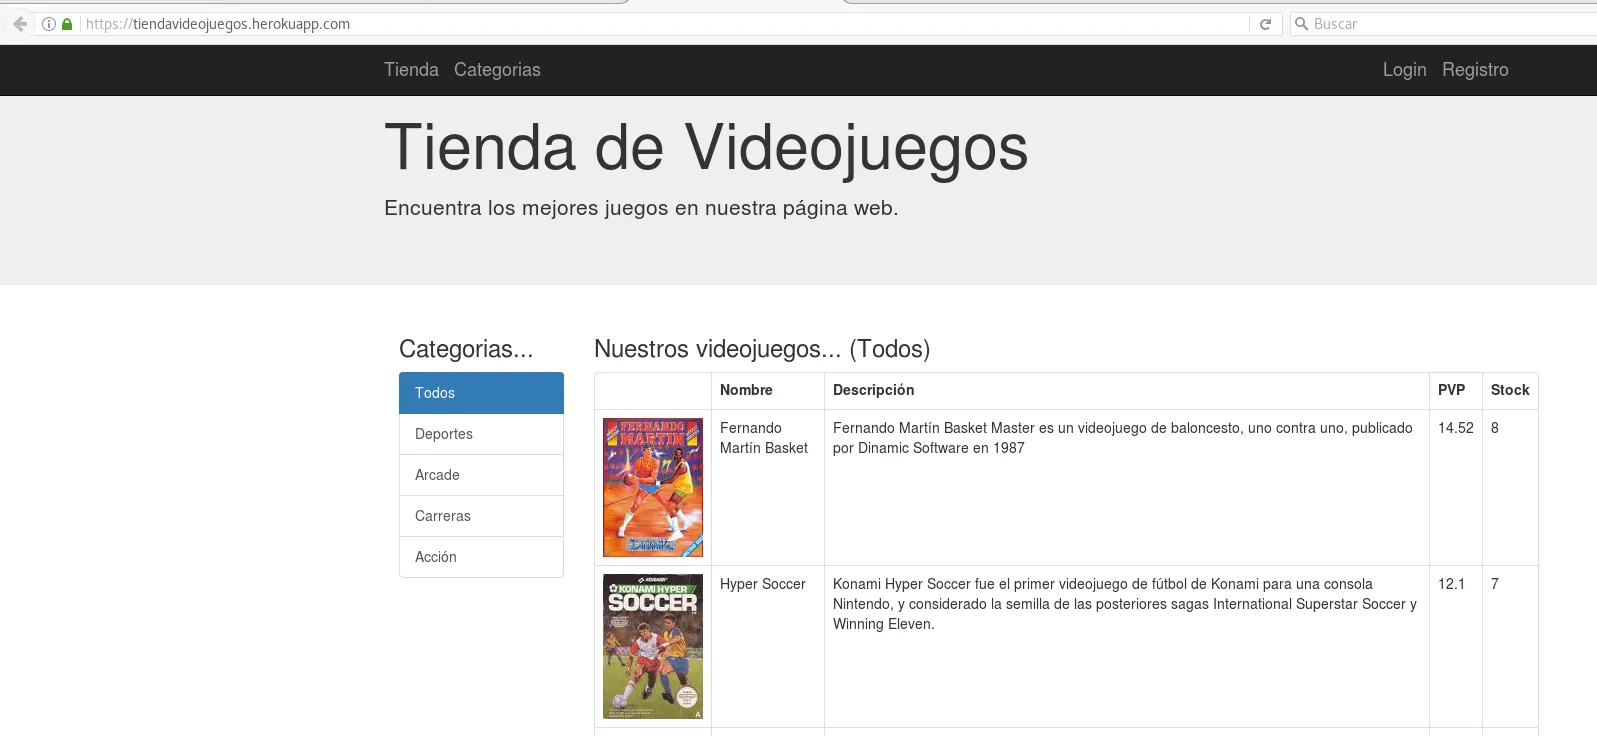Click the browser back arrow button
1597x736 pixels.
20,24
